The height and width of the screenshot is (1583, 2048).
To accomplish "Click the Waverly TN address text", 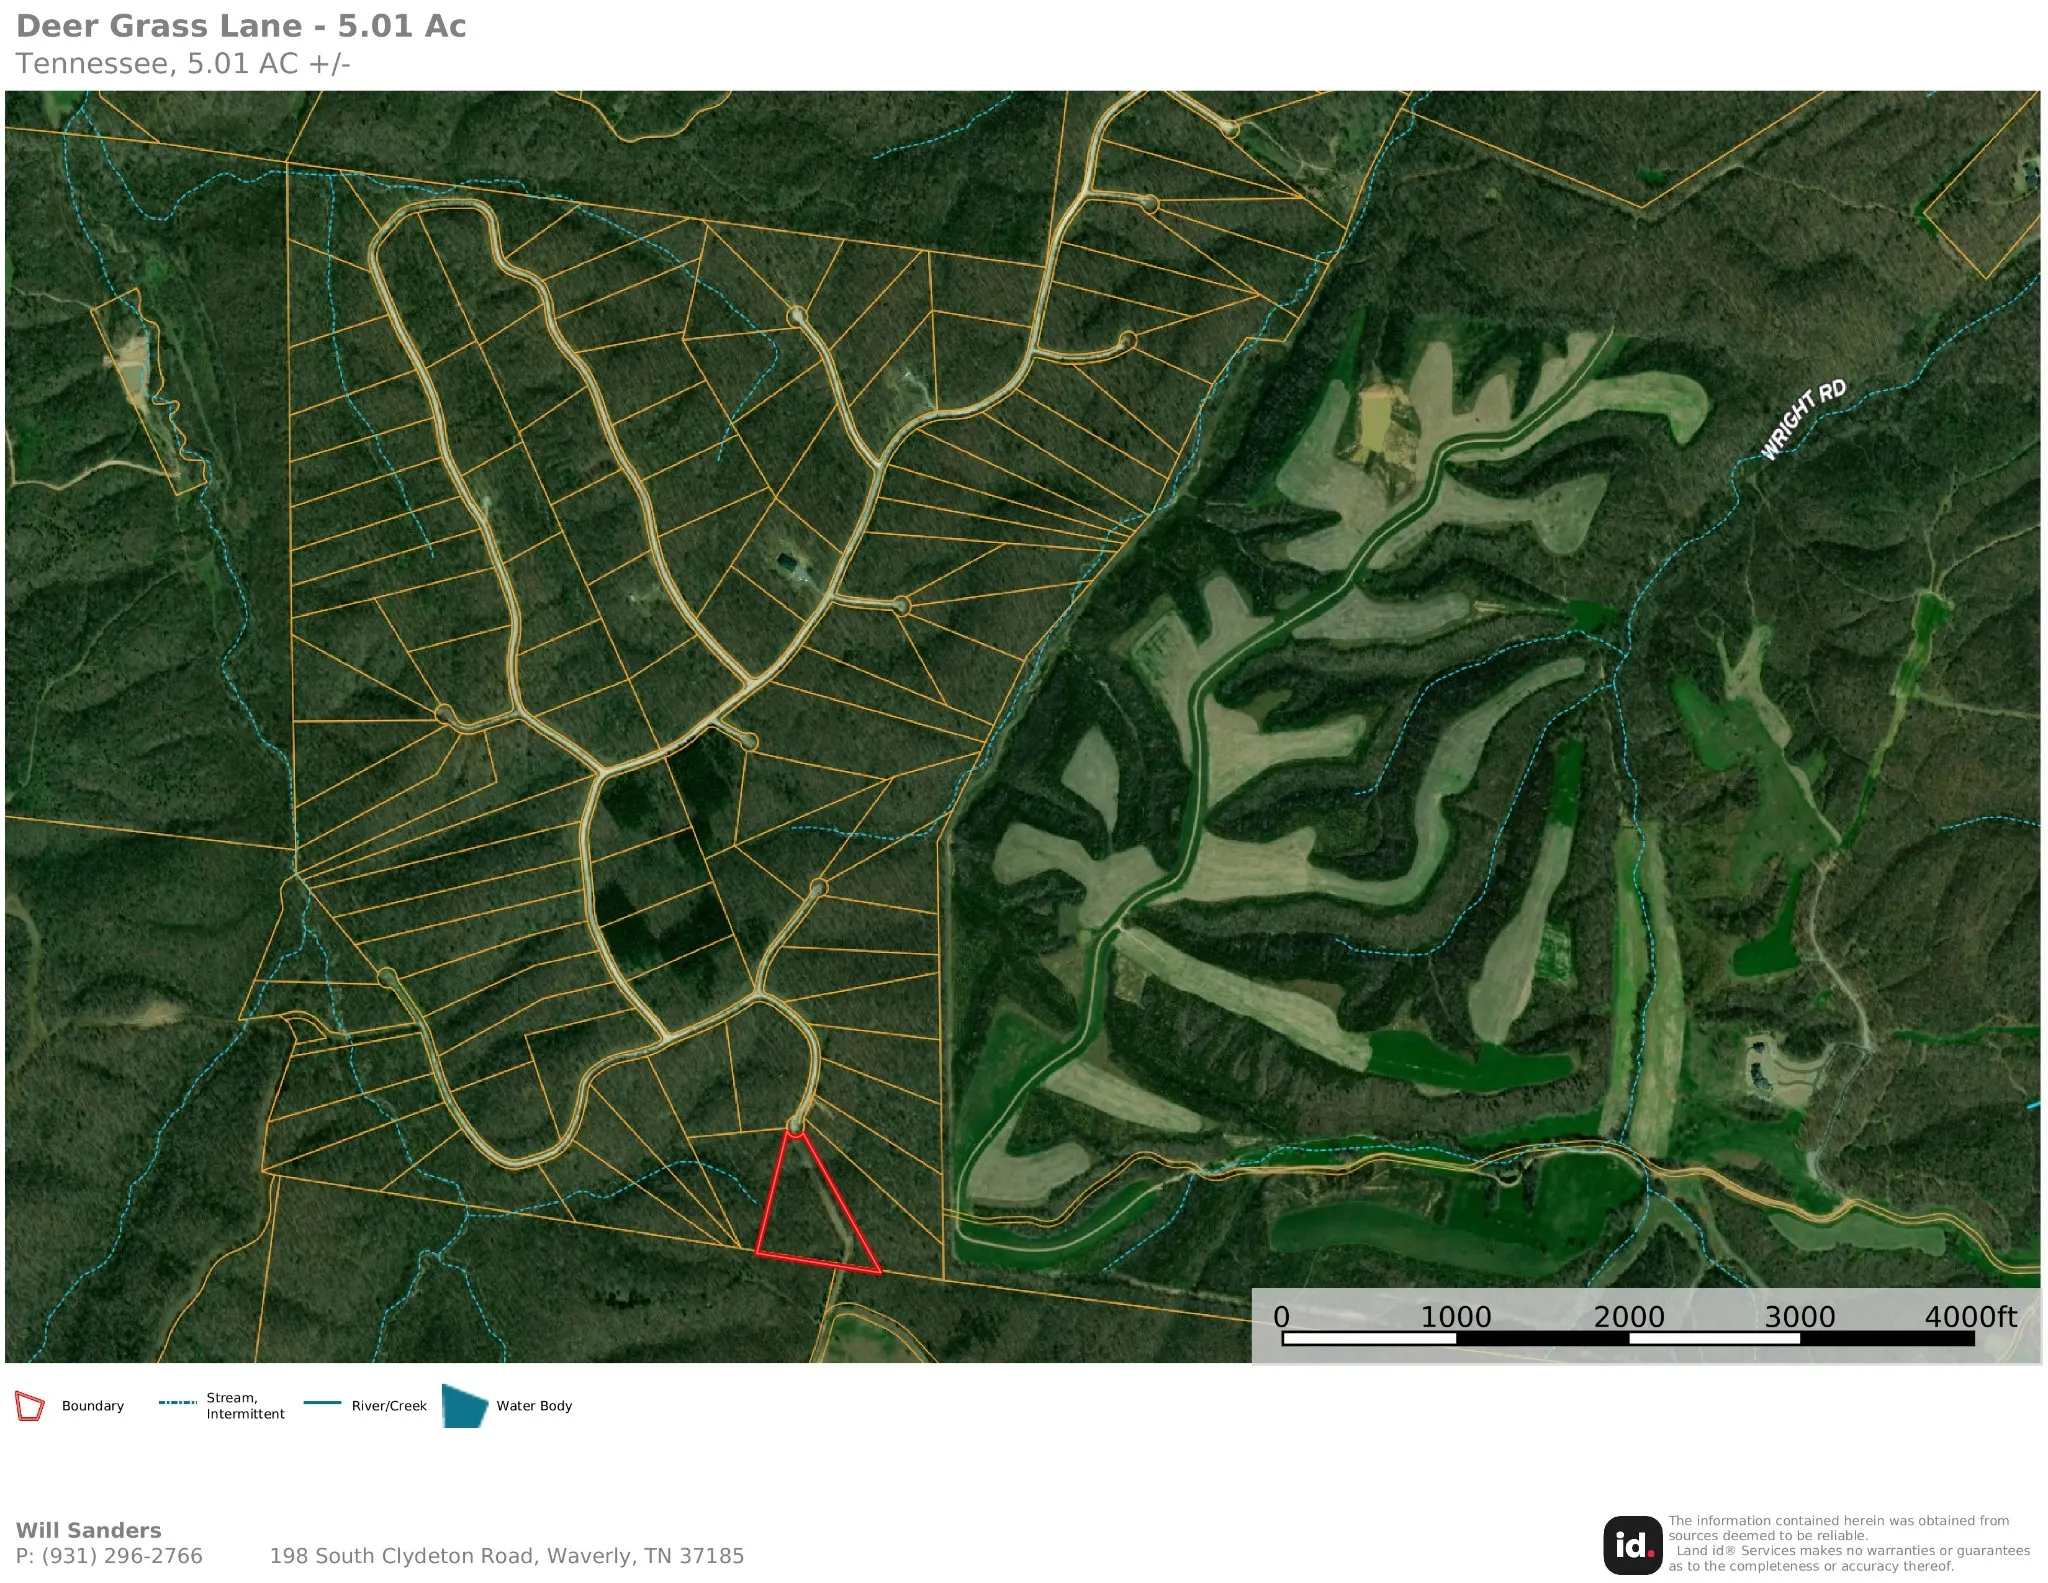I will point(507,1555).
